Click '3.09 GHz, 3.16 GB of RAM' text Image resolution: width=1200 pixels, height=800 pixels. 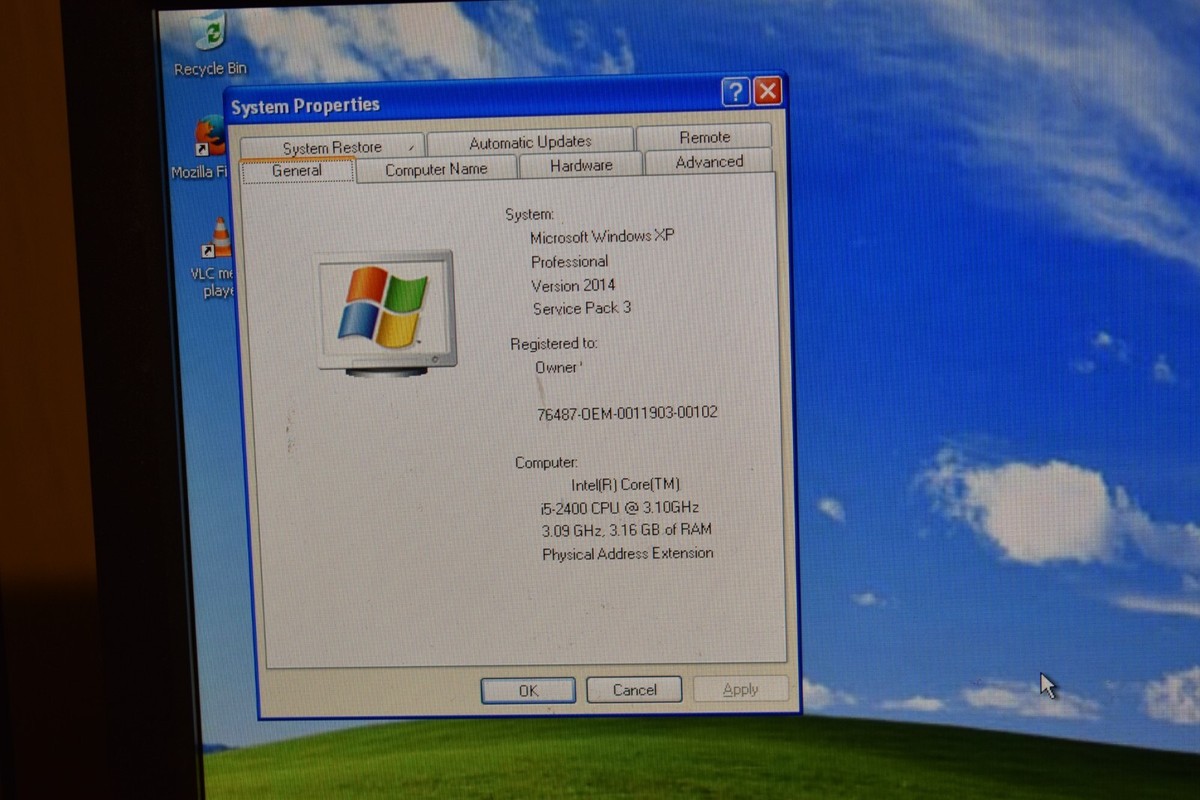pos(627,530)
